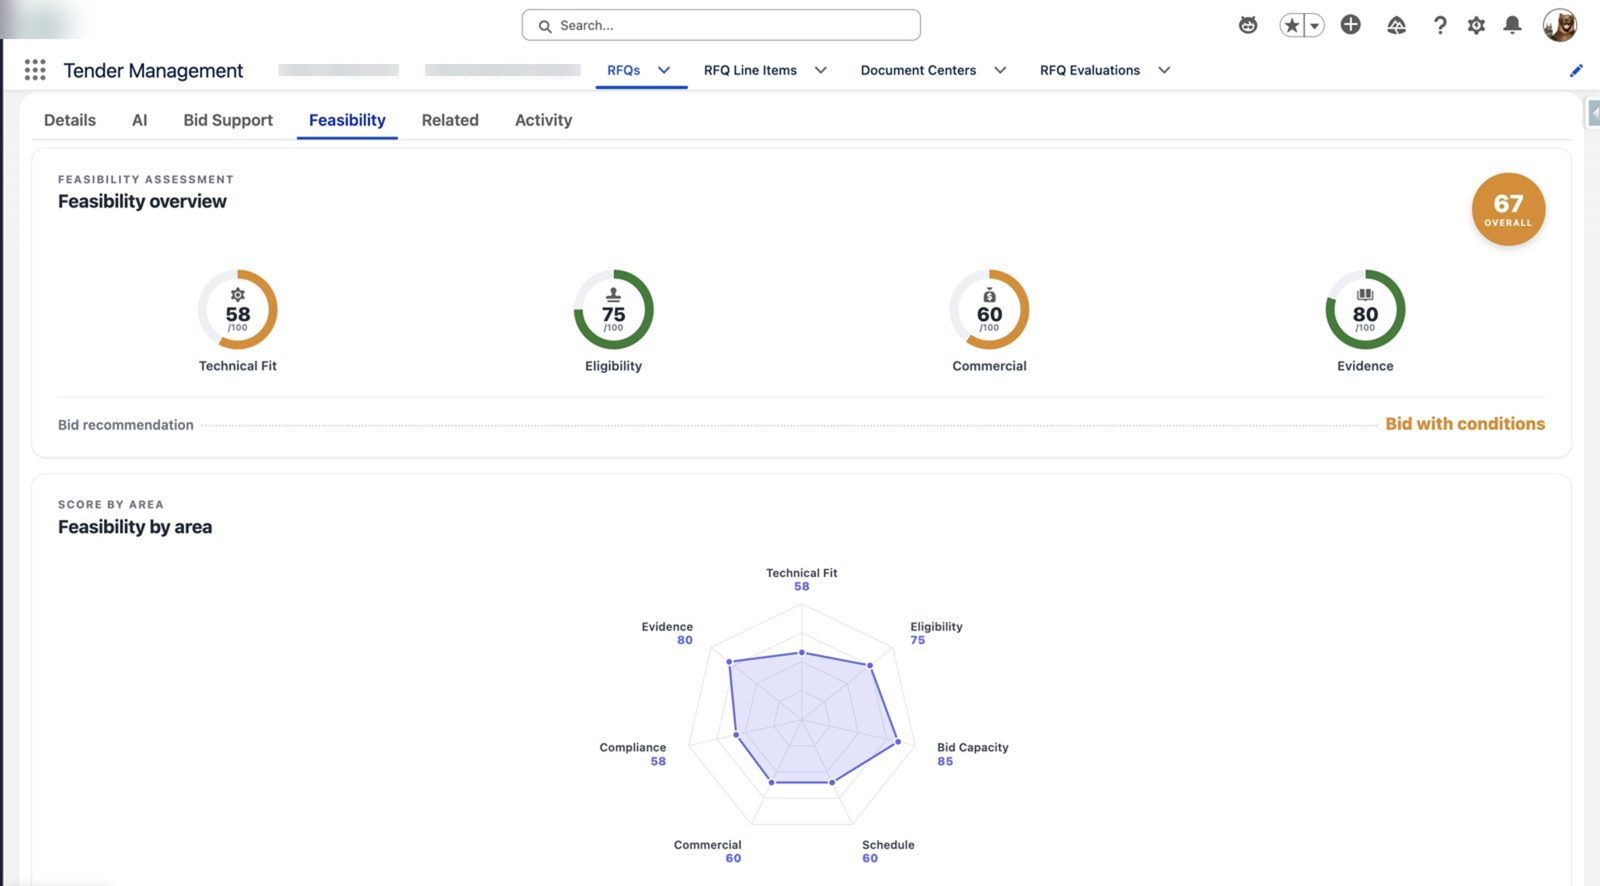This screenshot has height=886, width=1600.
Task: Expand the Document Centers chevron
Action: coord(1000,70)
